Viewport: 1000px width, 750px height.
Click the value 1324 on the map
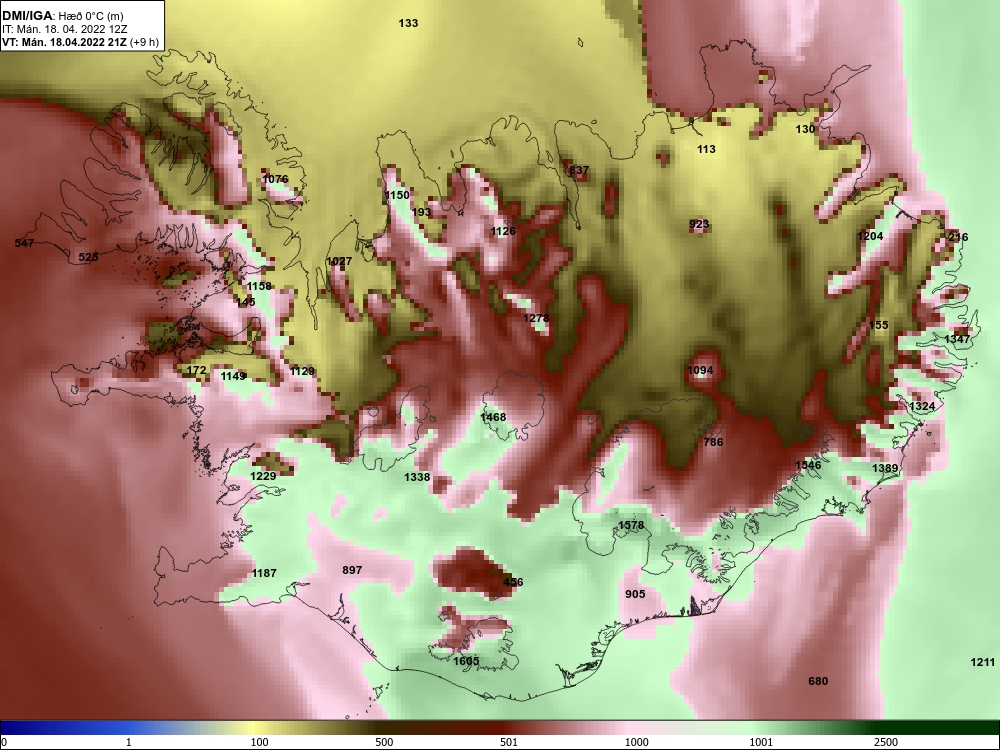(x=922, y=406)
